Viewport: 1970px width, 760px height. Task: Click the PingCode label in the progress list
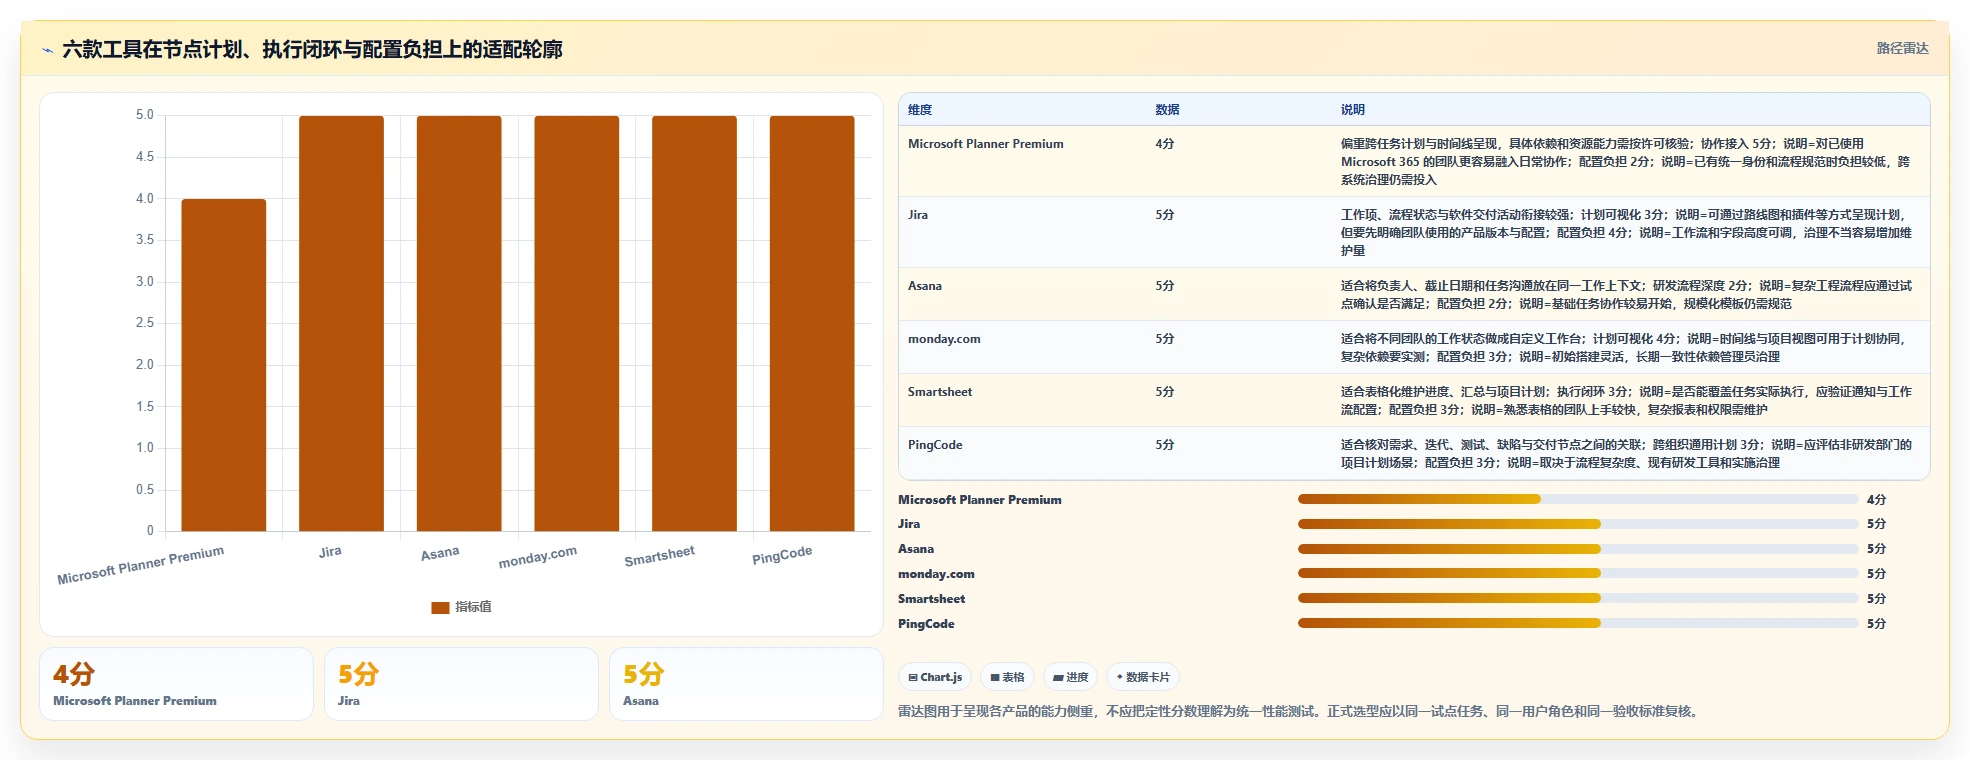tap(926, 624)
